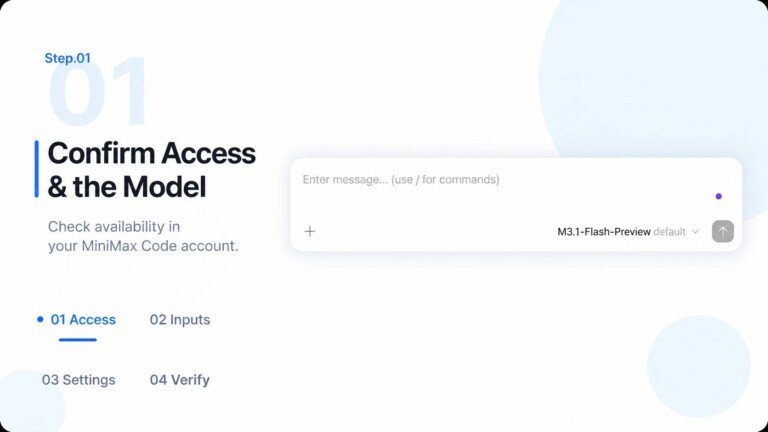This screenshot has height=432, width=768.
Task: Open the 04 Verify tab
Action: pos(180,380)
